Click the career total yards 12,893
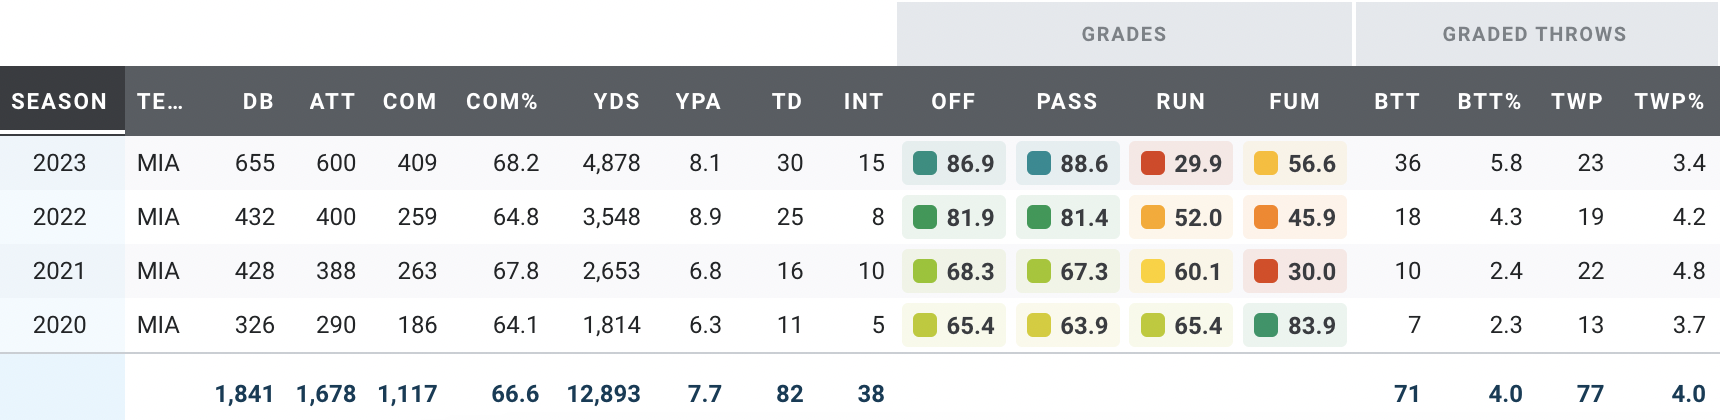1720x420 pixels. coord(603,394)
